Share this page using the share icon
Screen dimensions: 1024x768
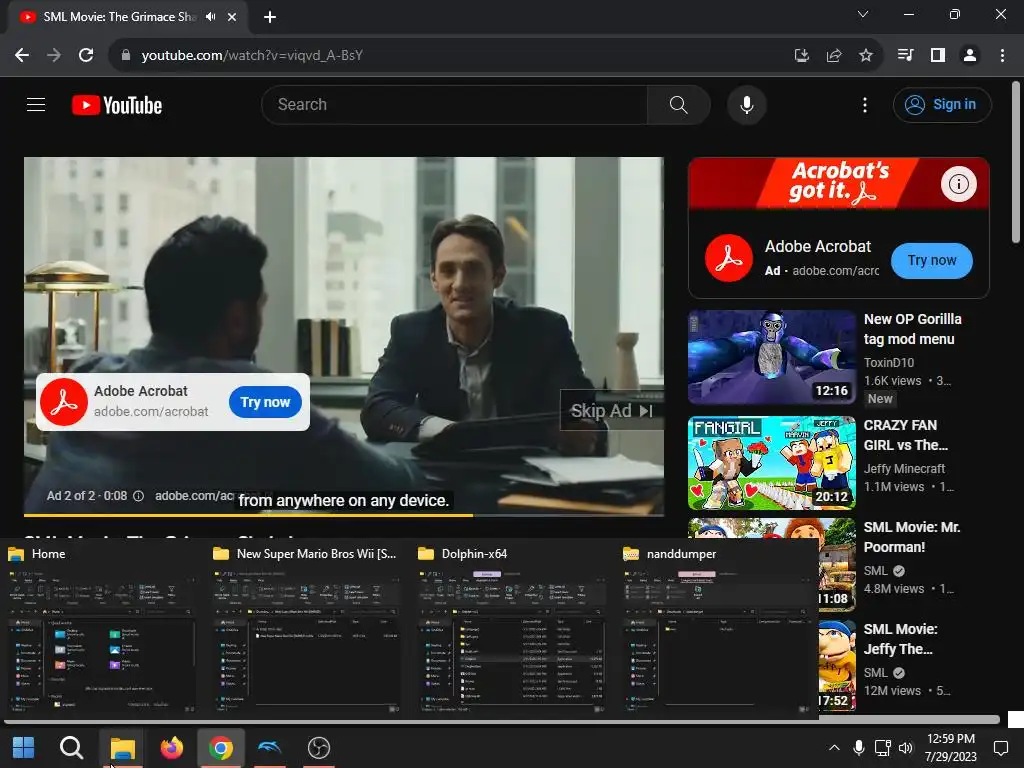pyautogui.click(x=834, y=56)
